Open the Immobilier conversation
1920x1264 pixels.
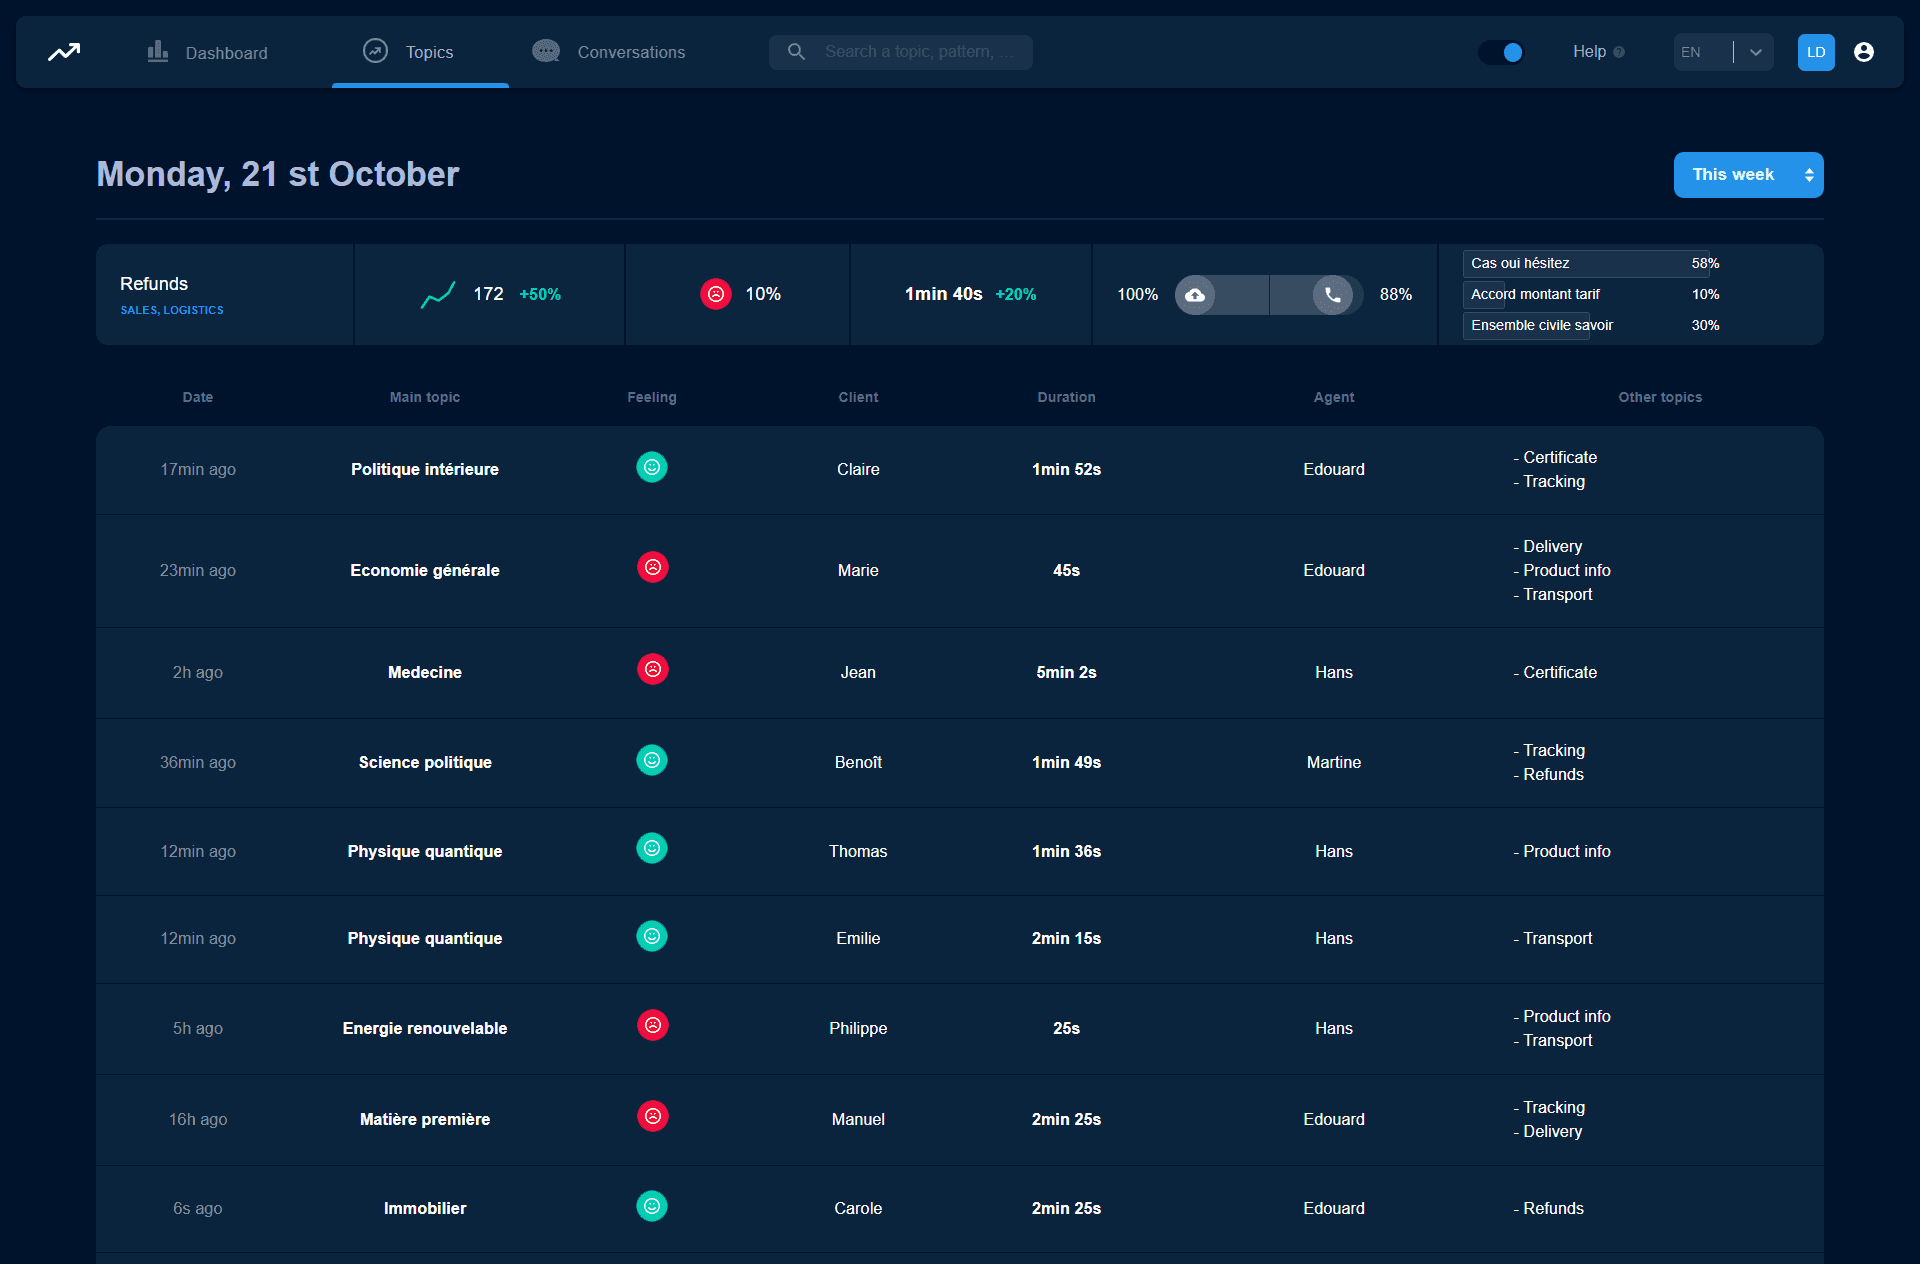coord(425,1208)
